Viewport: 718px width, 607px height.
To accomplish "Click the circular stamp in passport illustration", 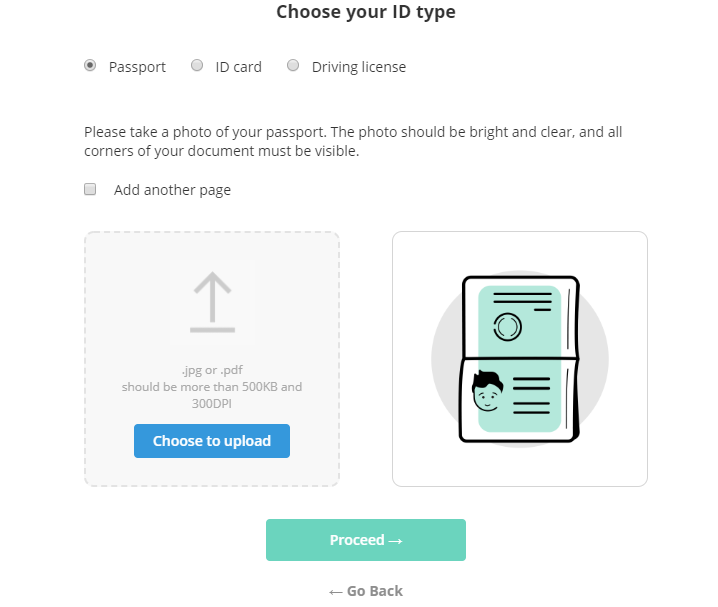I will [507, 327].
